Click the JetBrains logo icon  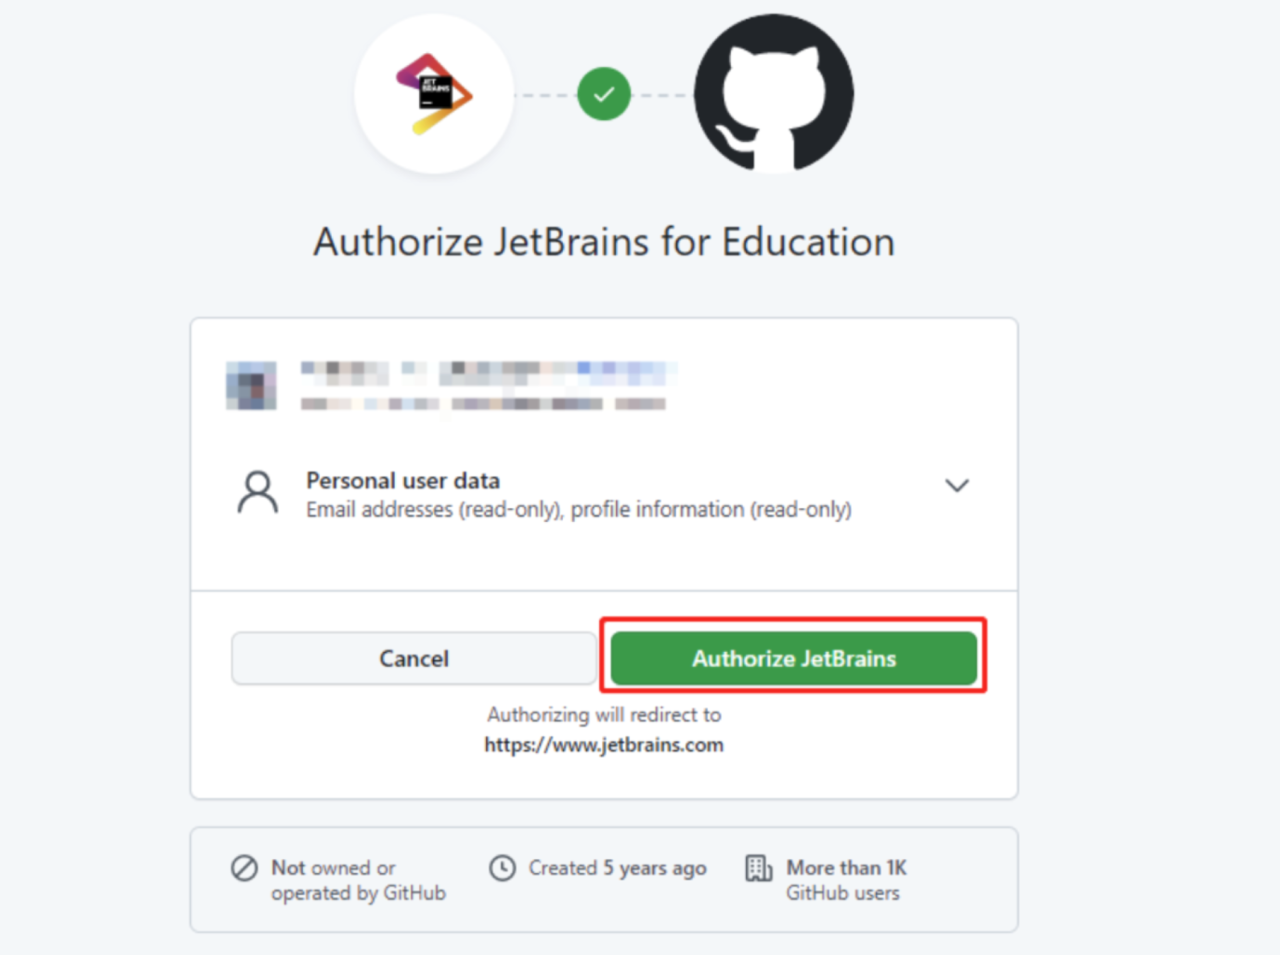click(x=434, y=94)
